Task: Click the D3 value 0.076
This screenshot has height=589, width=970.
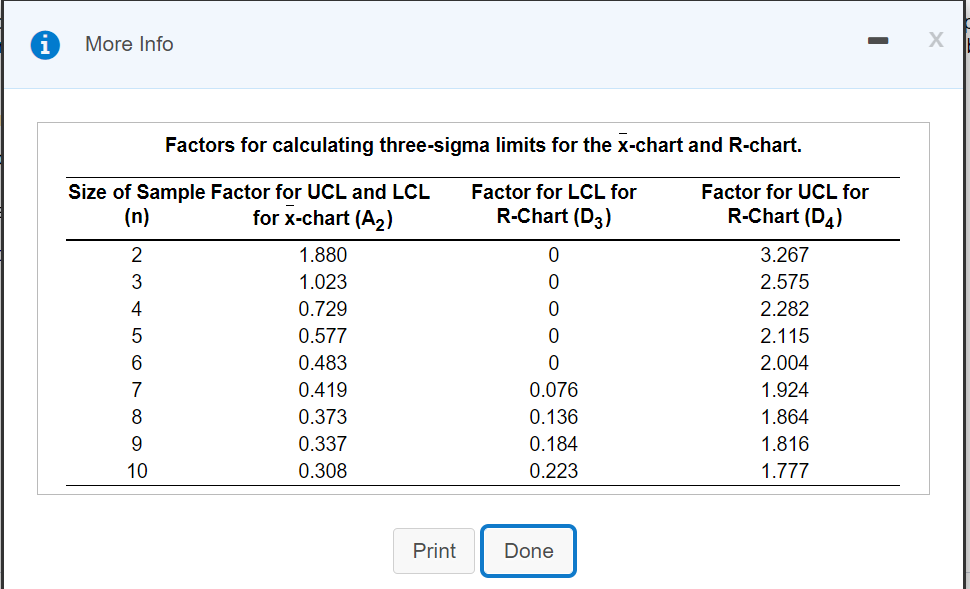Action: [x=553, y=390]
